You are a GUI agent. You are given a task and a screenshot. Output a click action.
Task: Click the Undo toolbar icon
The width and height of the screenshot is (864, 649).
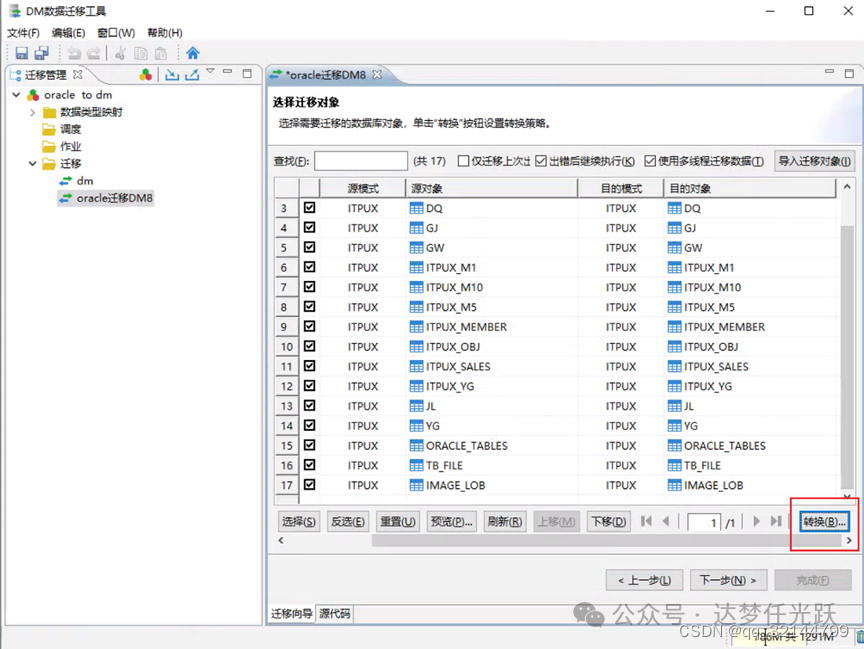(x=74, y=53)
